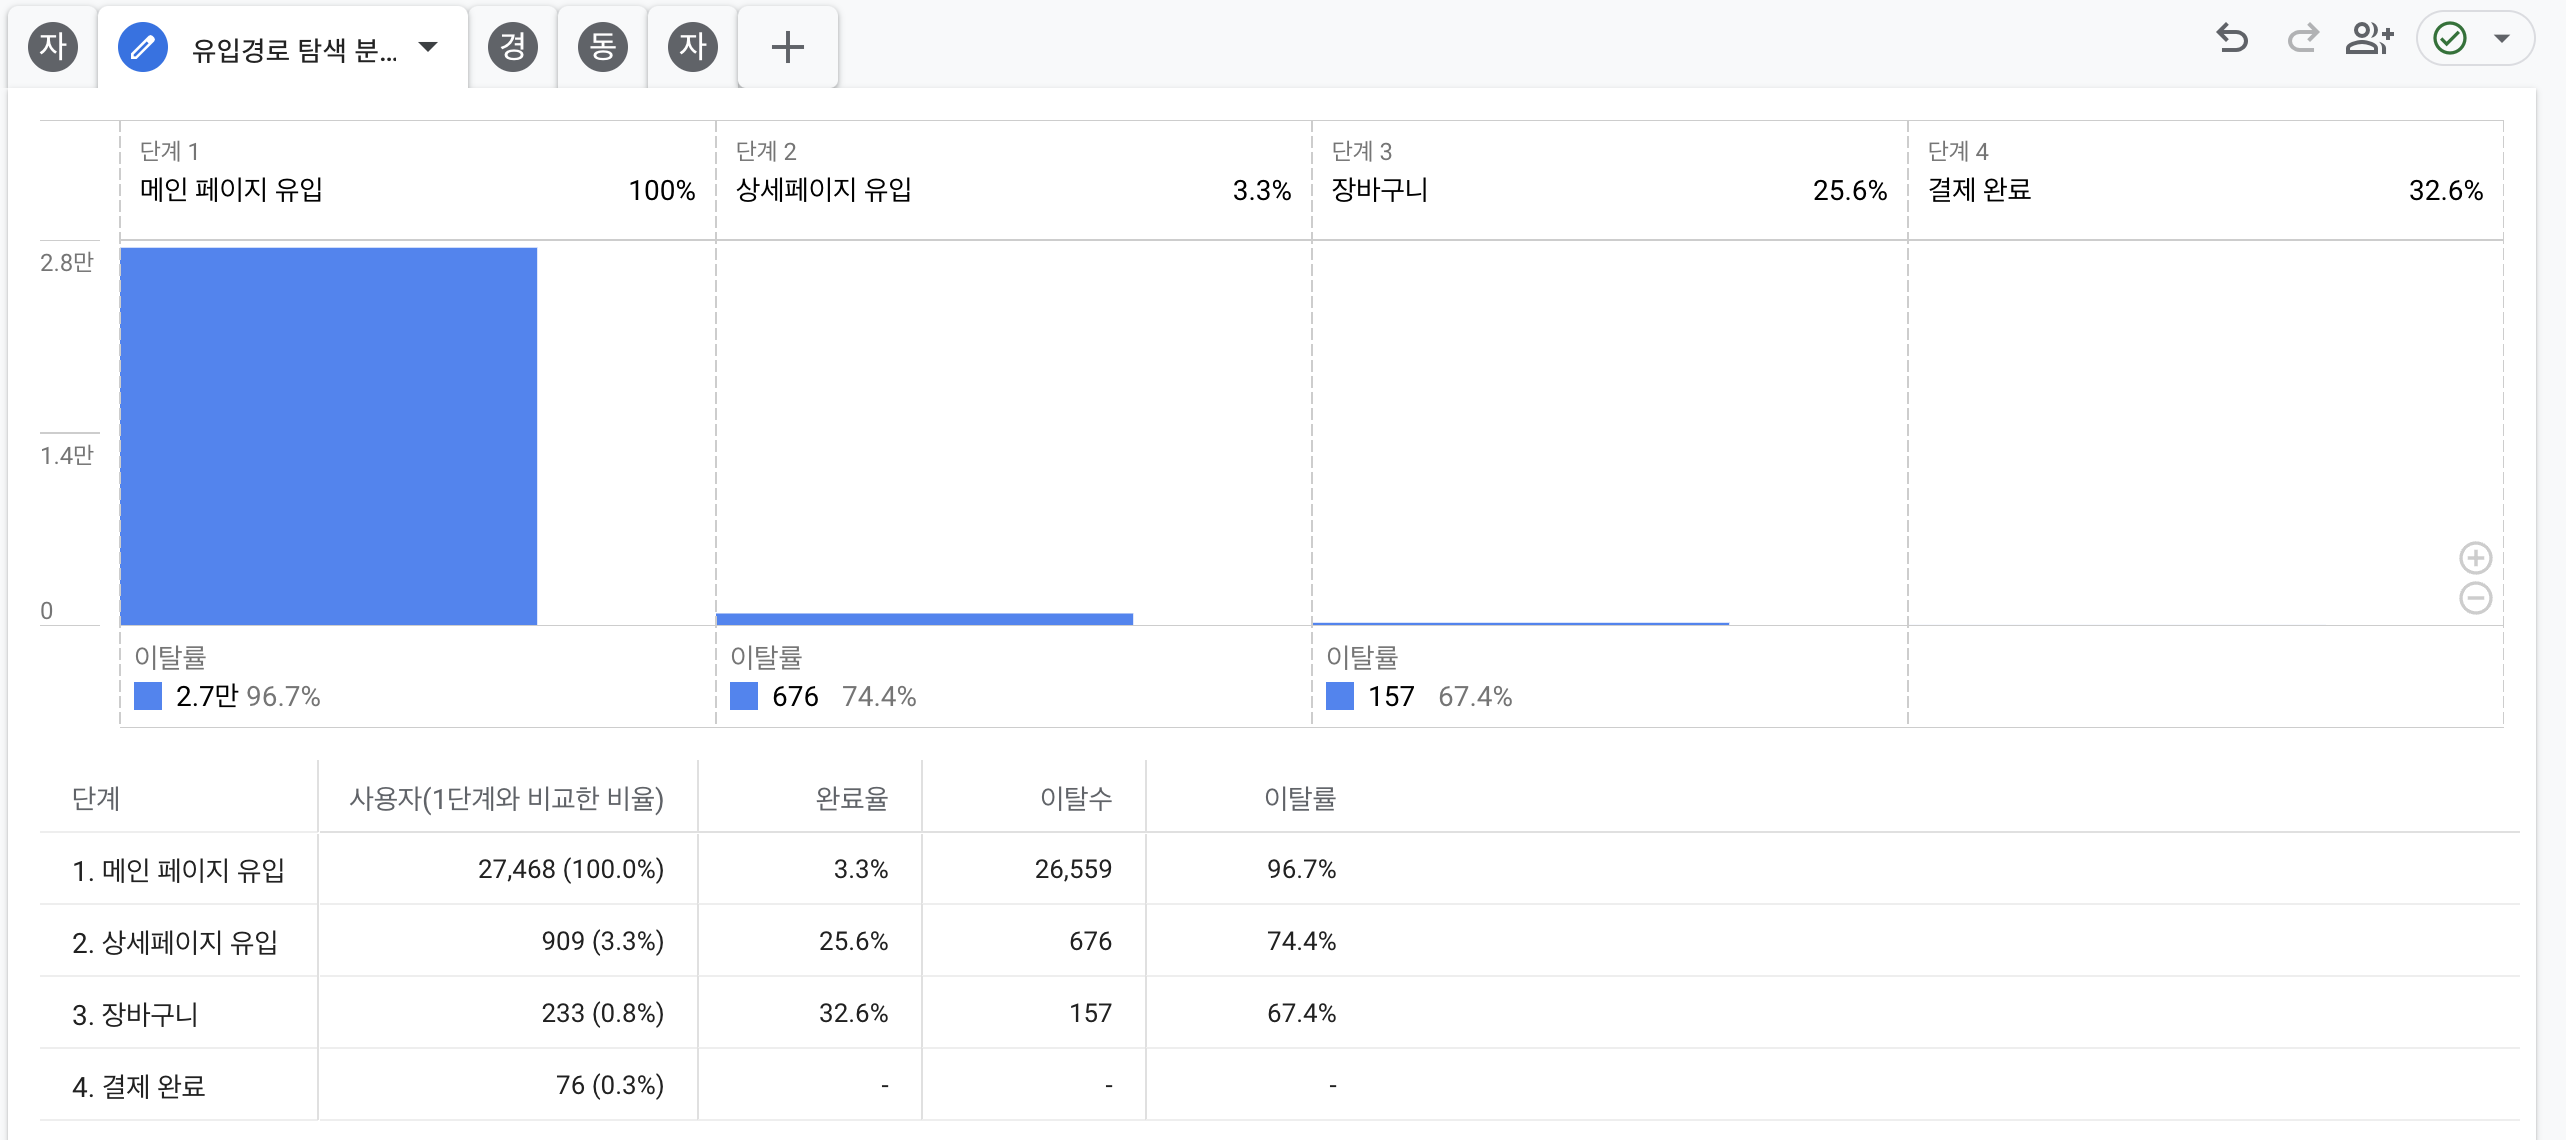
Task: Click the 완료율 column header
Action: [851, 798]
